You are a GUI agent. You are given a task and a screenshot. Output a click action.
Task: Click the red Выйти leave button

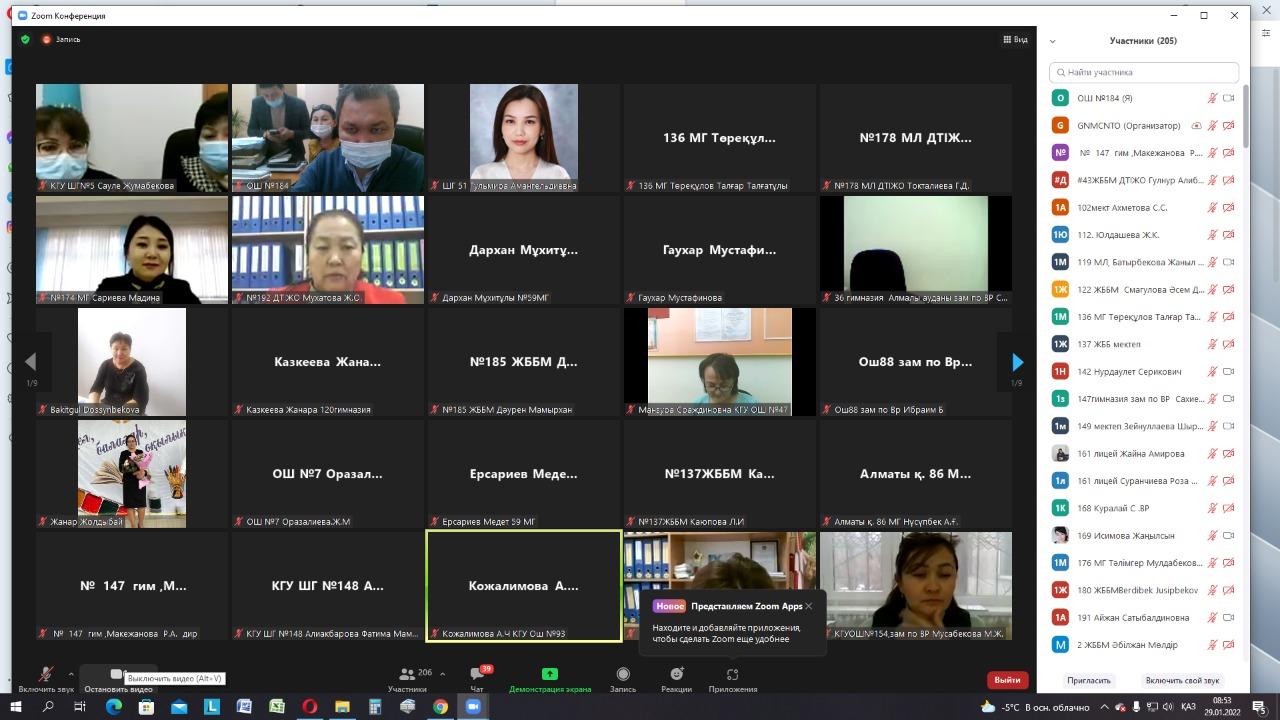[1007, 680]
